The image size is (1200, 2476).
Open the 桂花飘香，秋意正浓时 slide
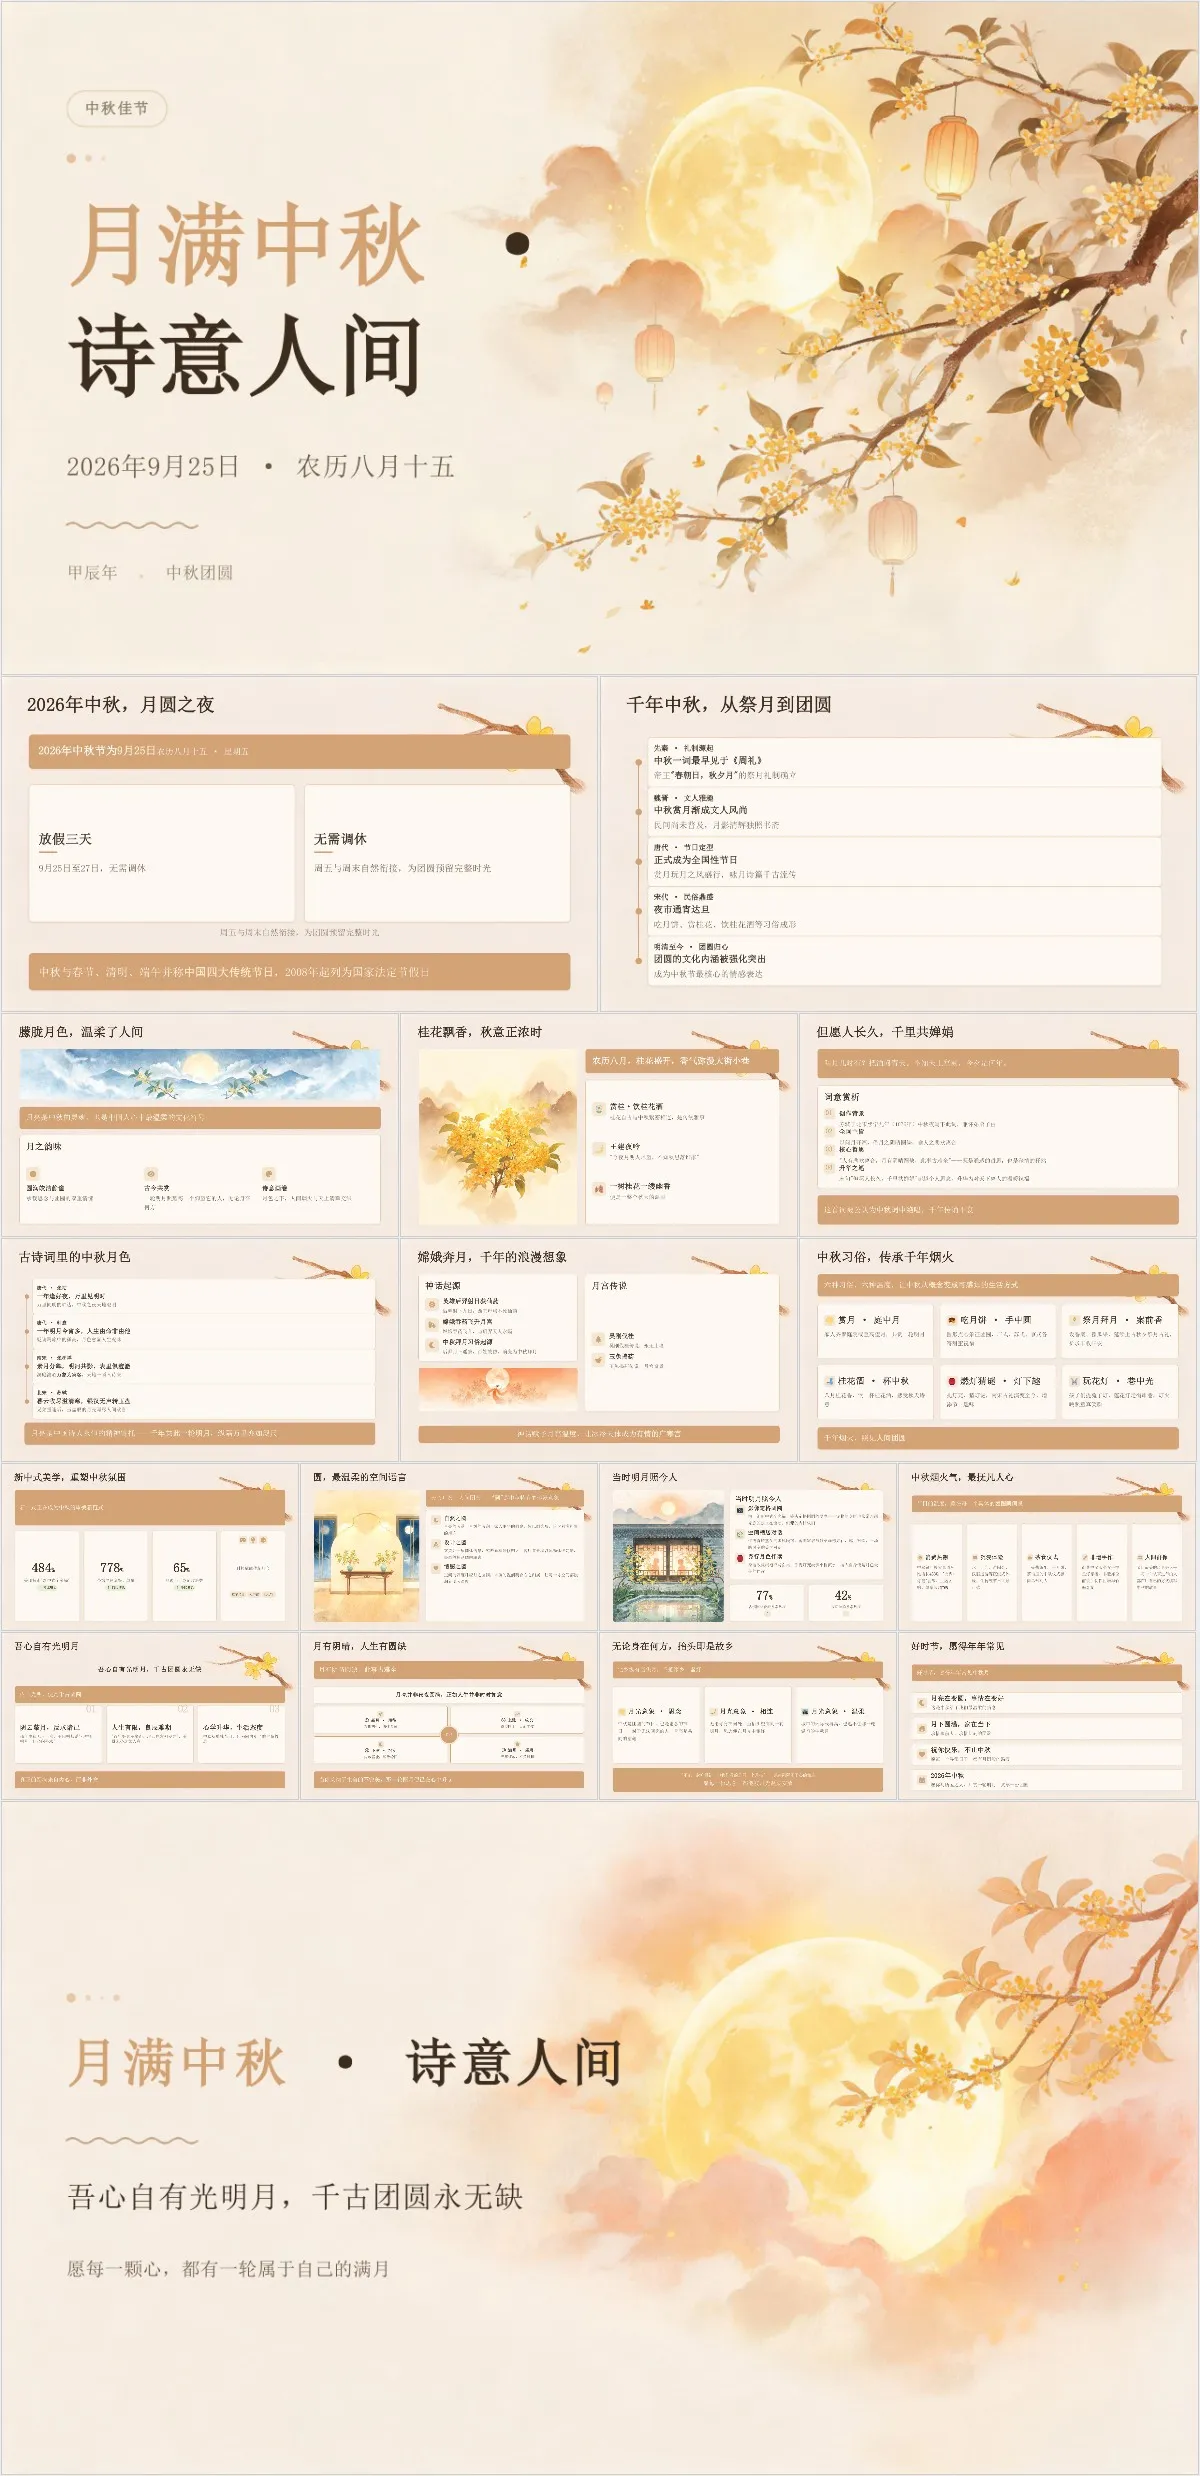[x=599, y=1125]
